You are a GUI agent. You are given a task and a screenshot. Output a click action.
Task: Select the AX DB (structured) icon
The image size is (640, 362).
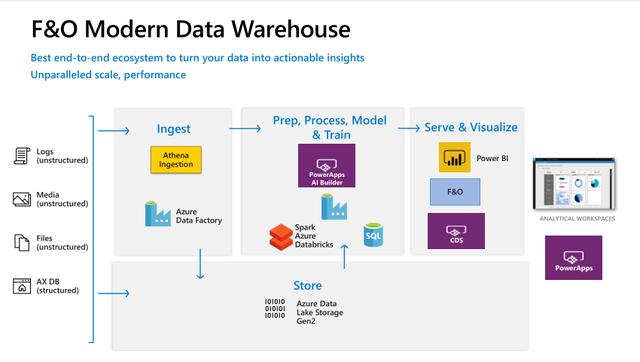pyautogui.click(x=22, y=286)
